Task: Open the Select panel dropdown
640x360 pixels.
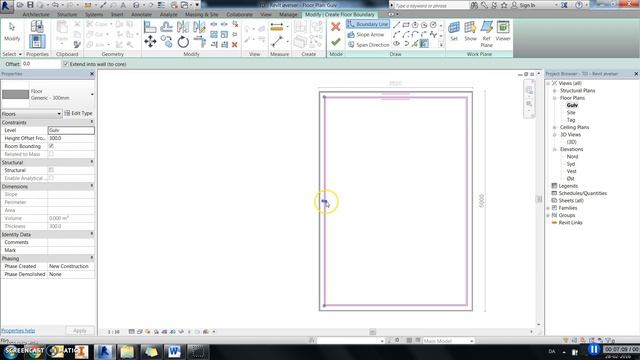Action: click(x=12, y=54)
